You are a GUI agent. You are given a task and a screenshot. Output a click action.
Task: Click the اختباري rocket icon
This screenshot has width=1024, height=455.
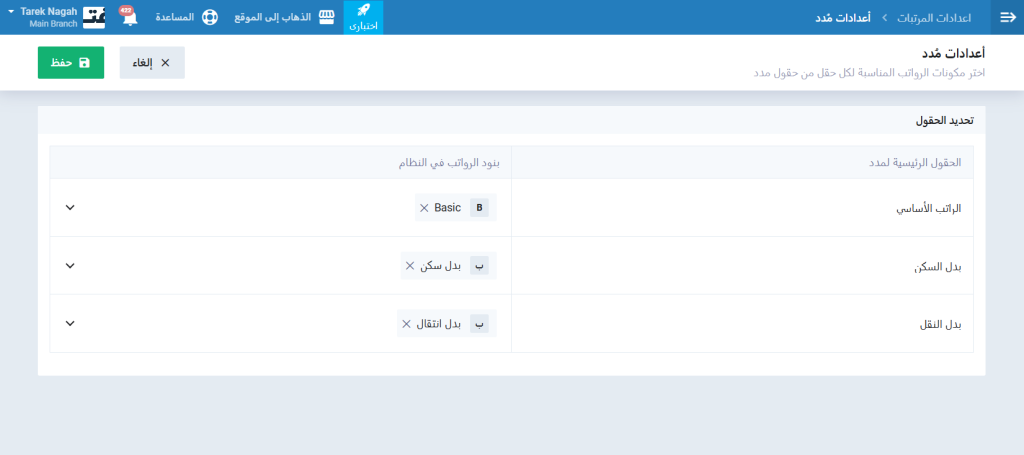(363, 11)
